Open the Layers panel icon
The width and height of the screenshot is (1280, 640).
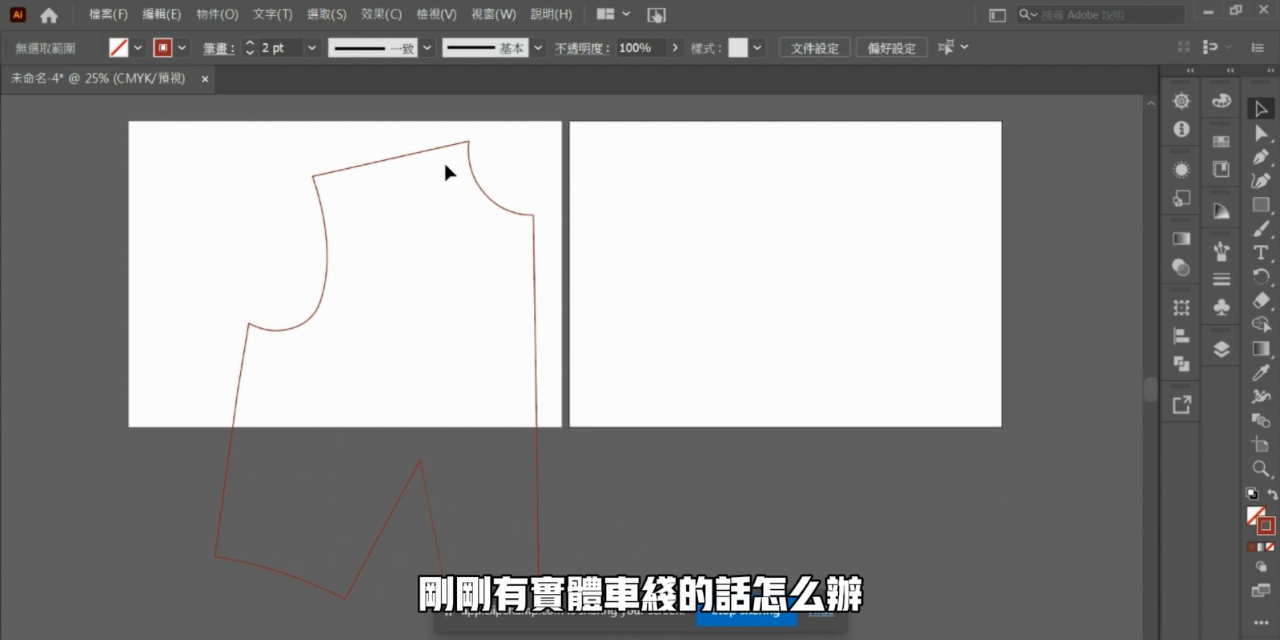click(x=1221, y=349)
